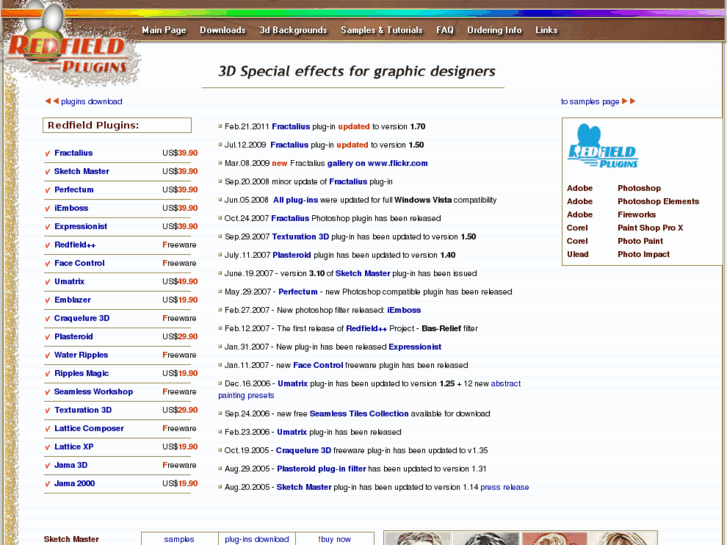Click Fractalius in the Feb.21.2011 news item
The image size is (727, 545).
(x=291, y=127)
